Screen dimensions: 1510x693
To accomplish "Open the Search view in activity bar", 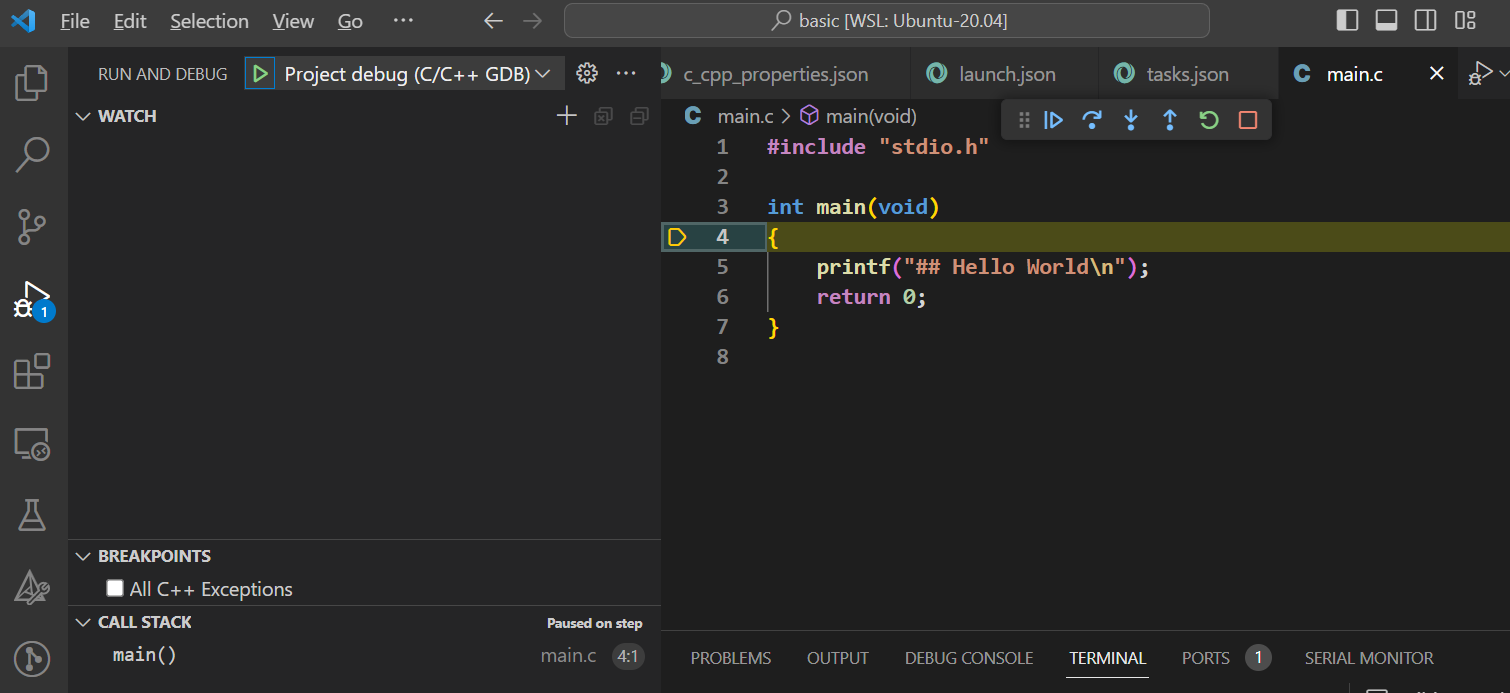I will coord(33,155).
